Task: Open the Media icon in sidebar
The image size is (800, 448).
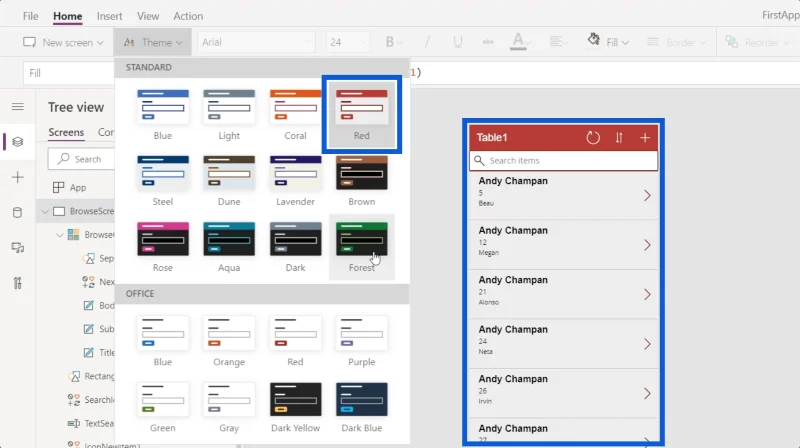Action: [18, 248]
